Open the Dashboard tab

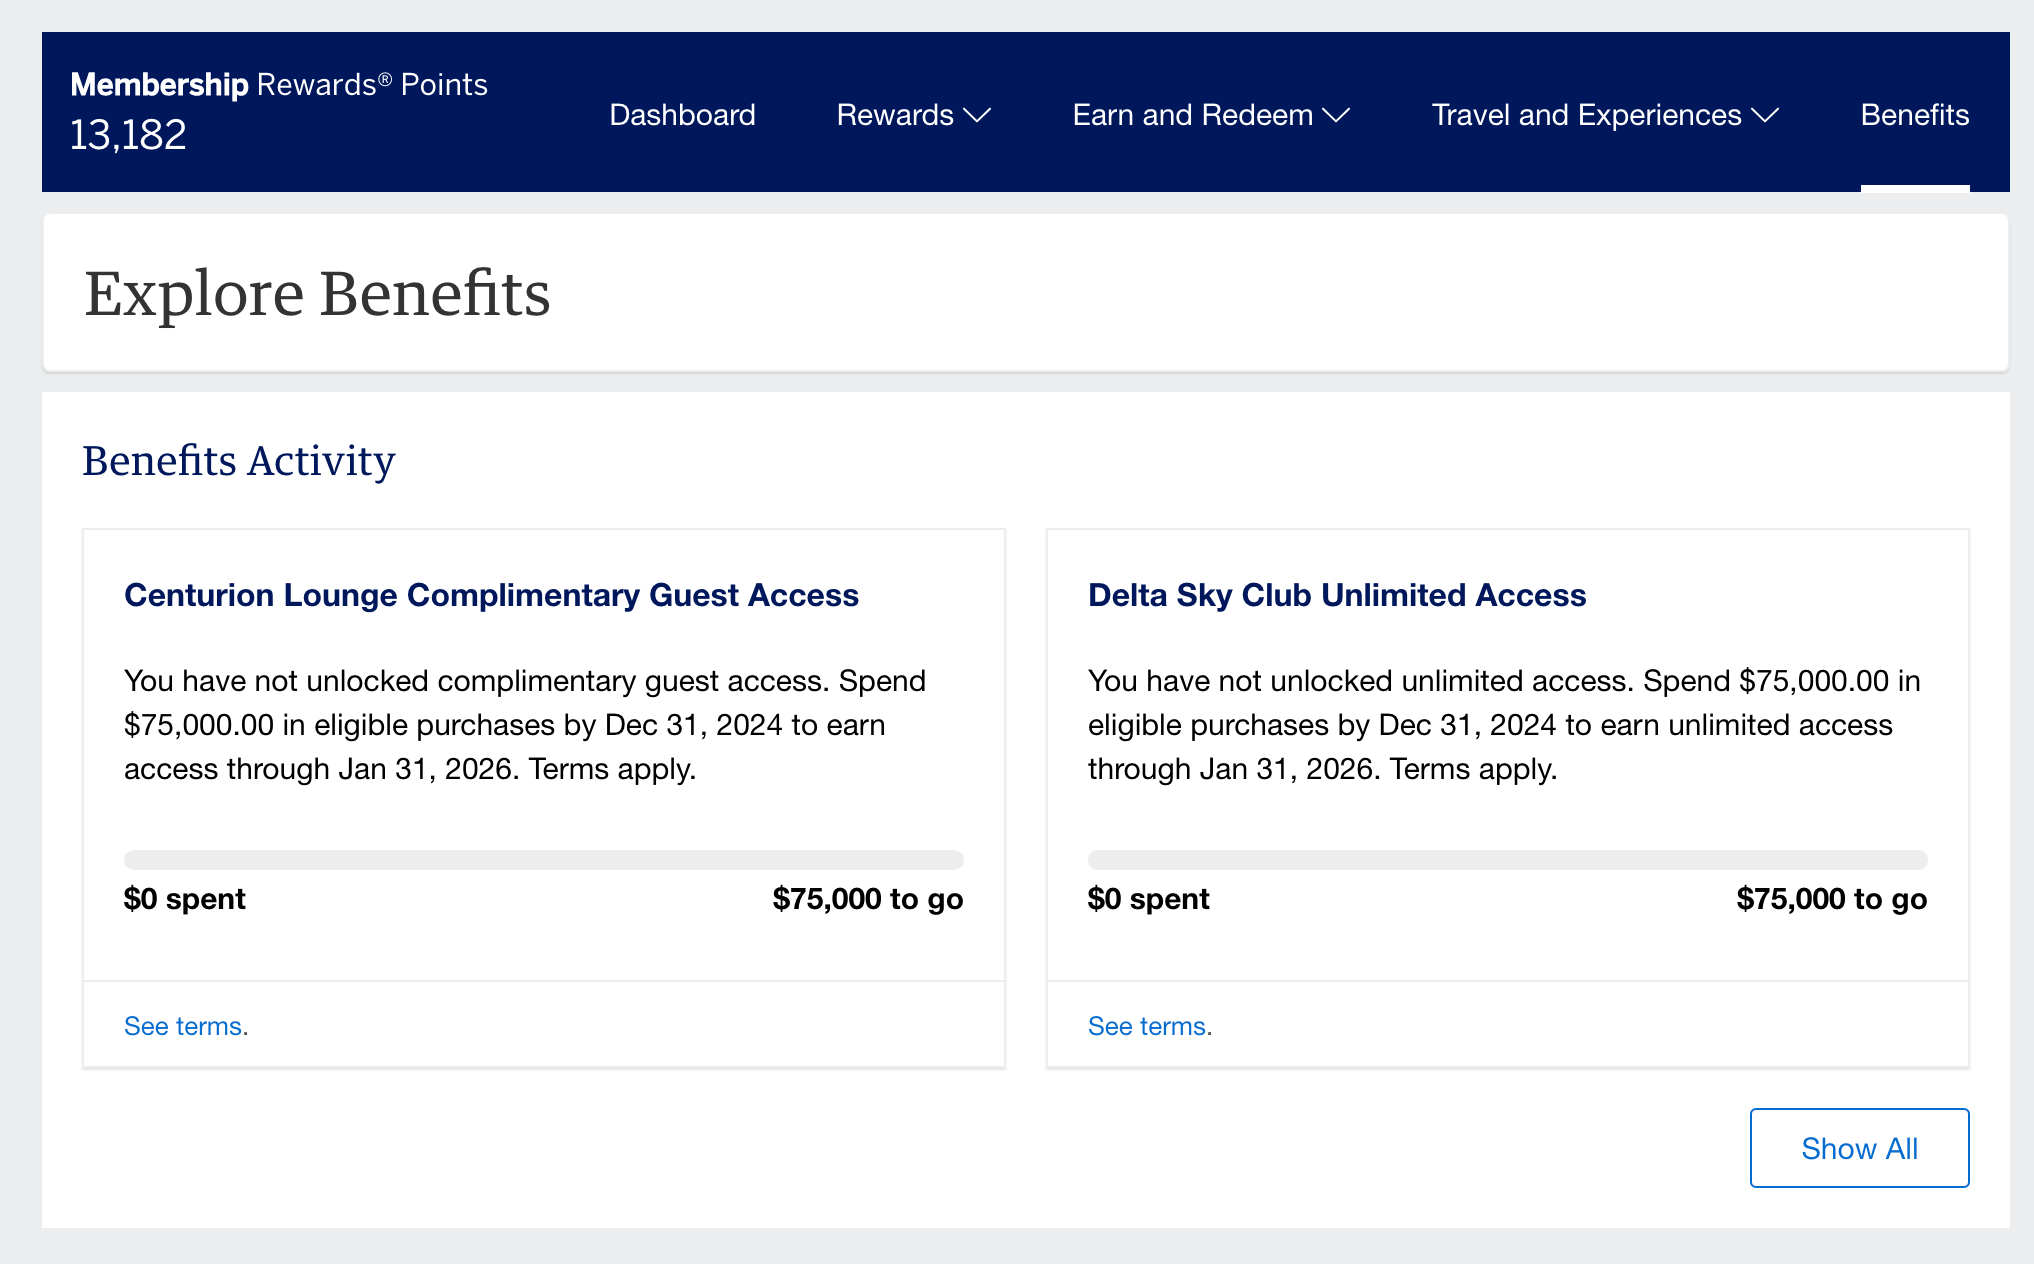[x=682, y=115]
